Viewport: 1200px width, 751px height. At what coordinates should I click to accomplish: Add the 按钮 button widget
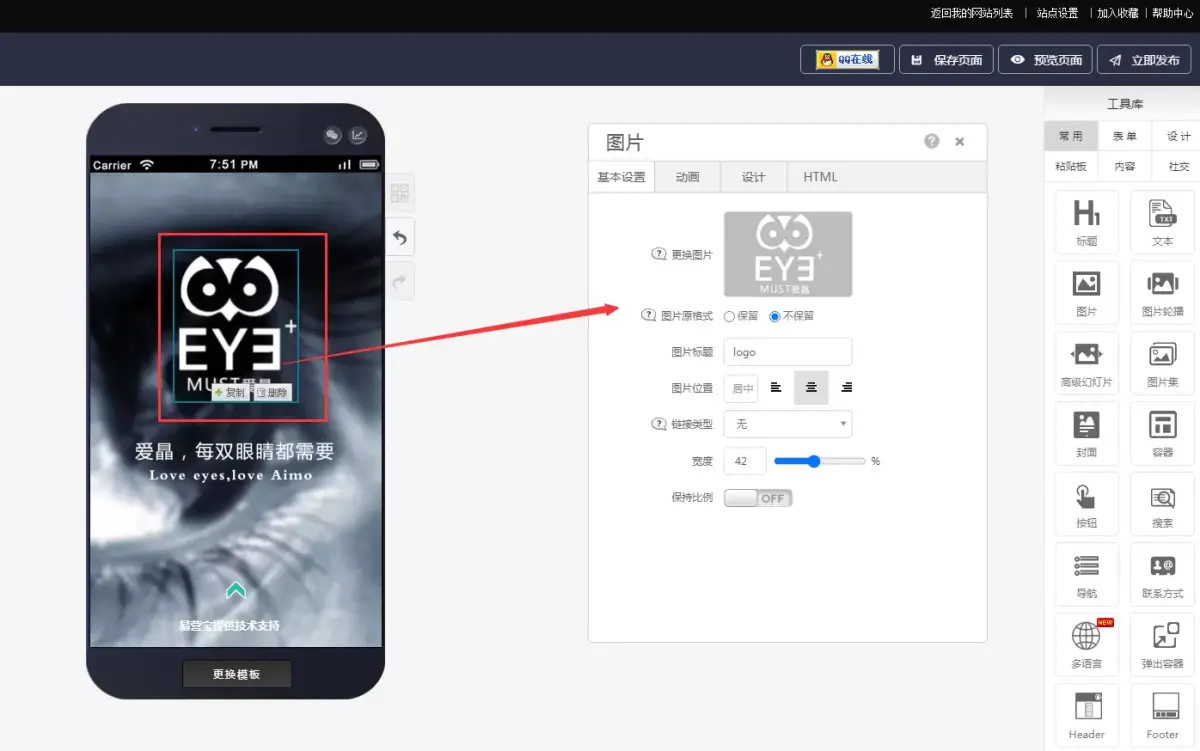coord(1086,504)
